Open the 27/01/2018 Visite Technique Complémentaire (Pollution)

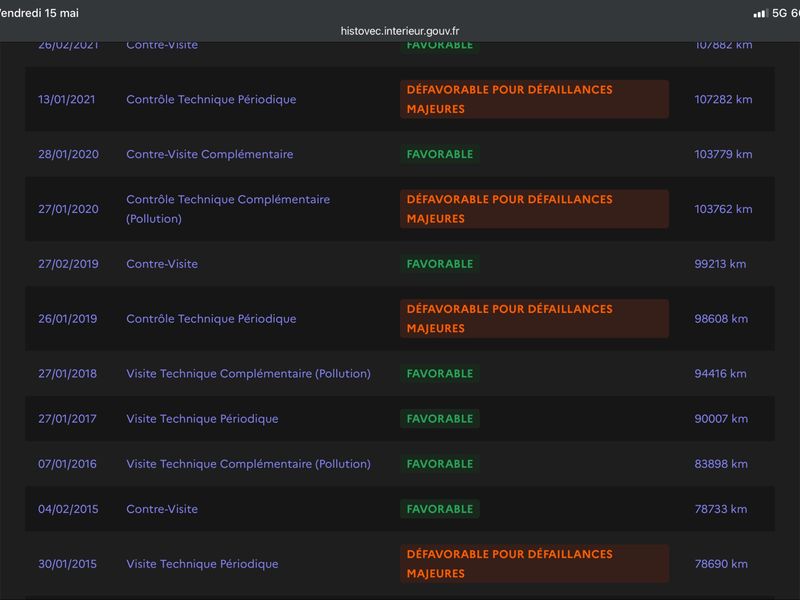click(x=248, y=373)
